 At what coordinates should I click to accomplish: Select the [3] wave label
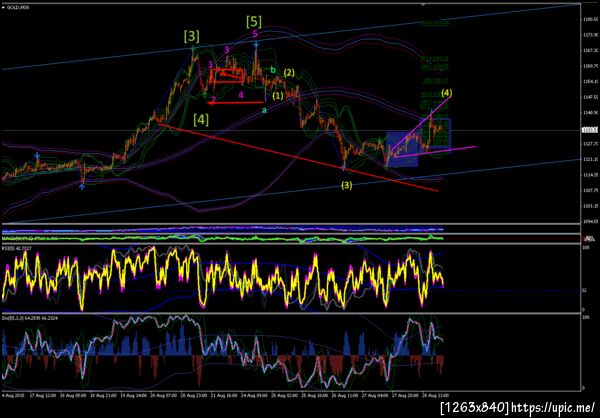pos(191,37)
